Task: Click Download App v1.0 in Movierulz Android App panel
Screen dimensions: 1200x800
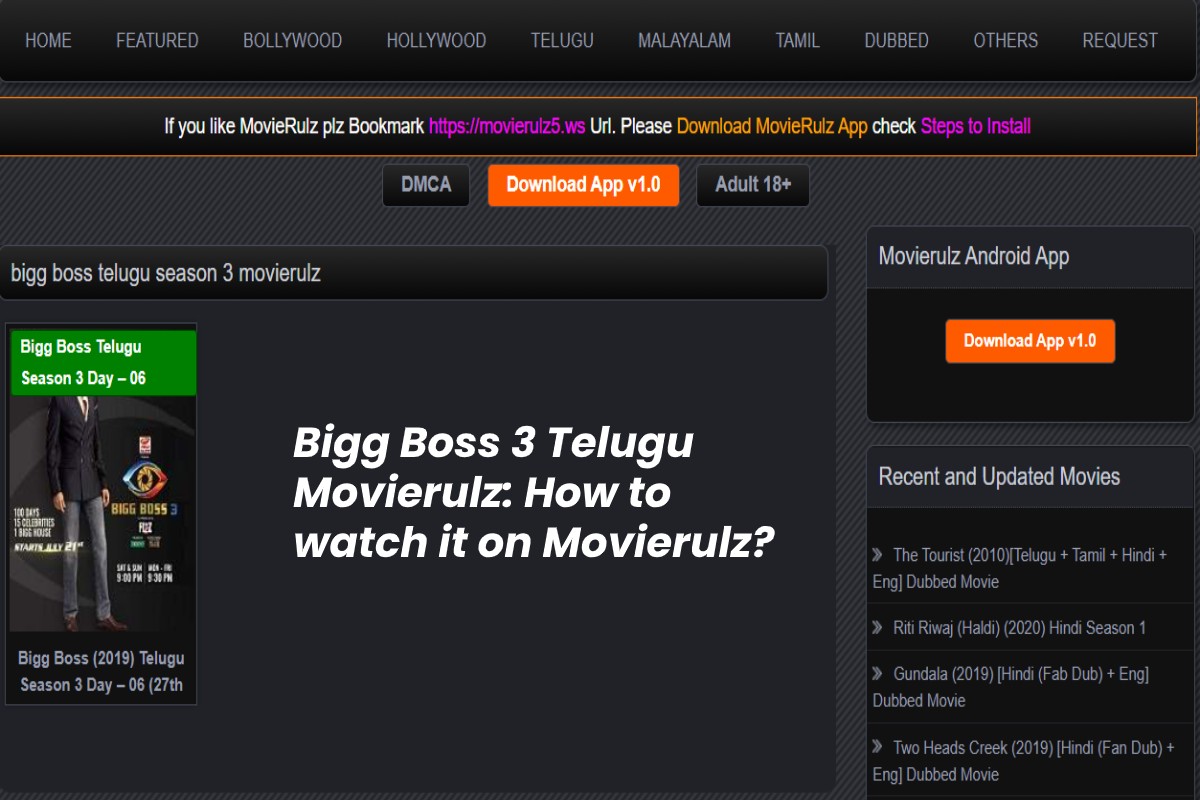Action: (1030, 341)
